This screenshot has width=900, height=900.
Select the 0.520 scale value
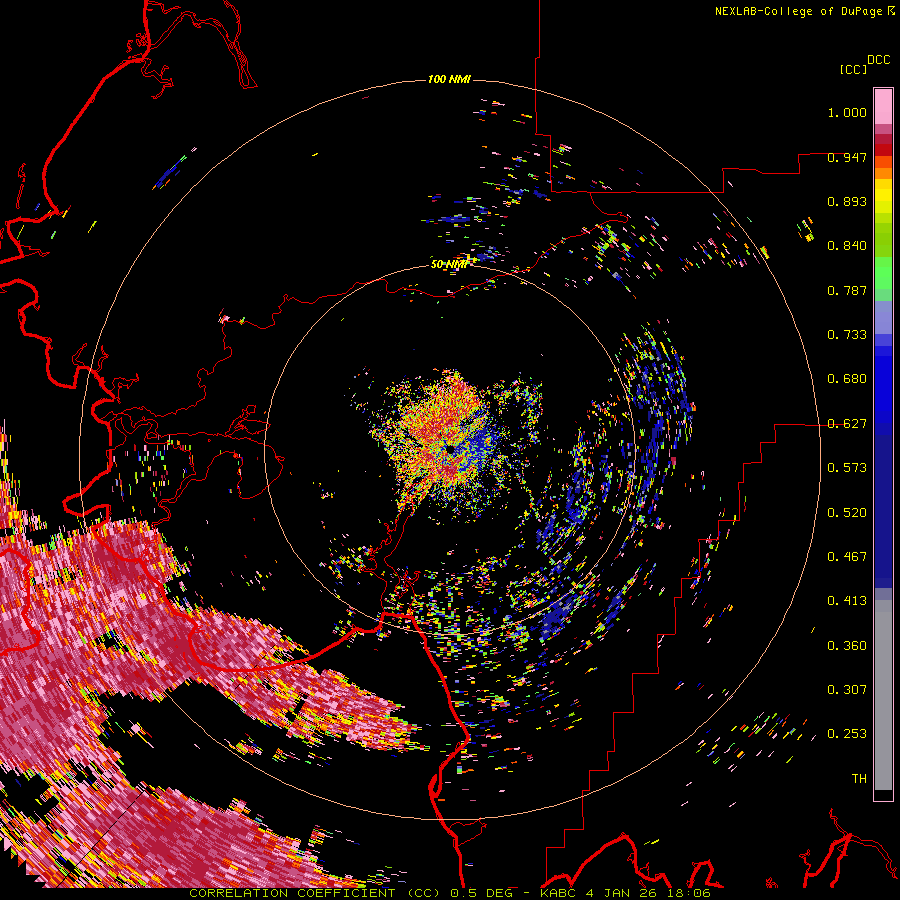click(847, 513)
